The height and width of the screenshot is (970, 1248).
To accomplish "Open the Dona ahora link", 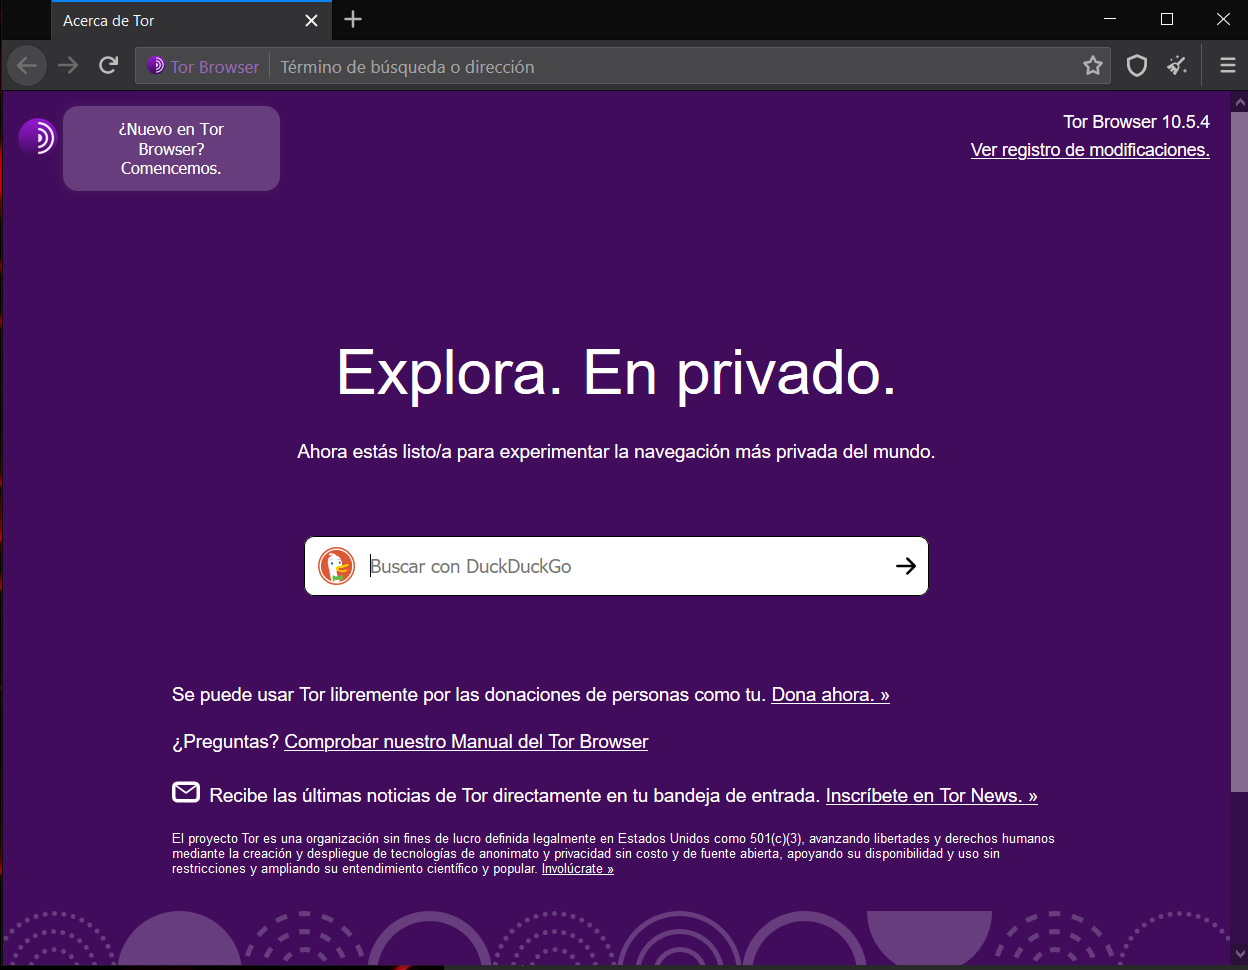I will click(829, 694).
